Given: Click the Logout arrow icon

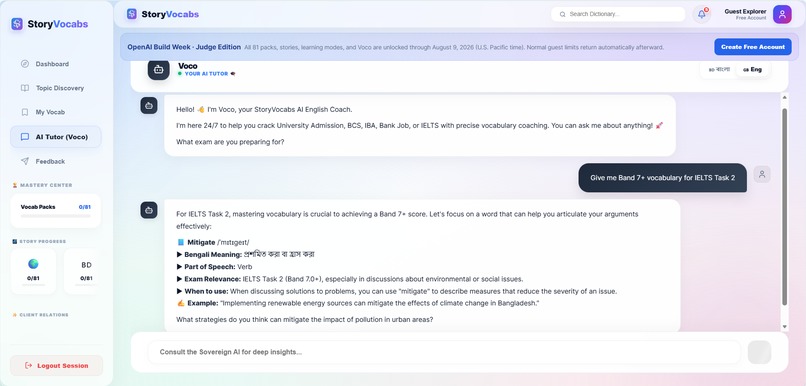Looking at the screenshot, I should (29, 365).
